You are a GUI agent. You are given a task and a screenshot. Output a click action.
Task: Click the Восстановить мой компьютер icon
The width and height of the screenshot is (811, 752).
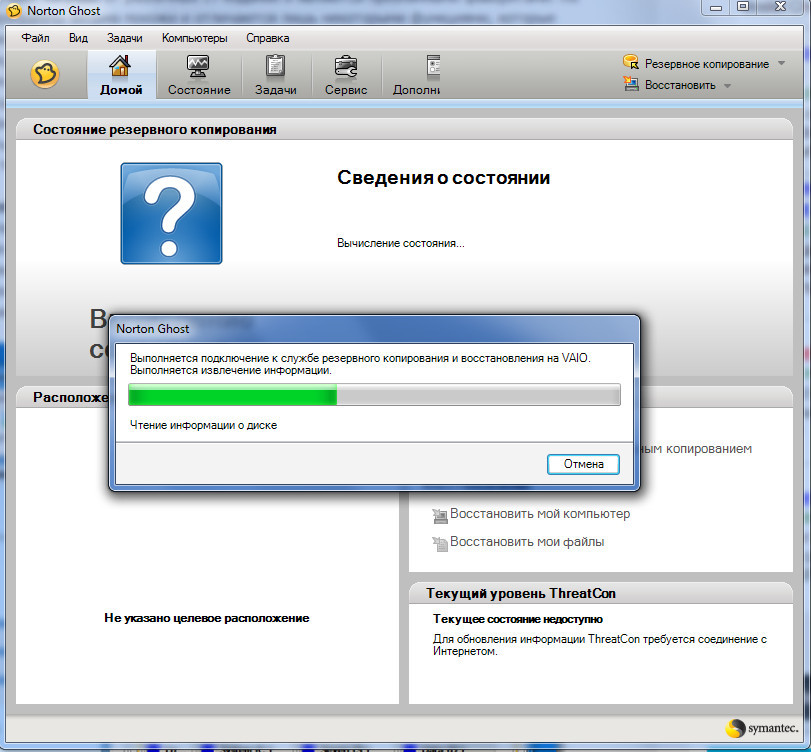(439, 516)
